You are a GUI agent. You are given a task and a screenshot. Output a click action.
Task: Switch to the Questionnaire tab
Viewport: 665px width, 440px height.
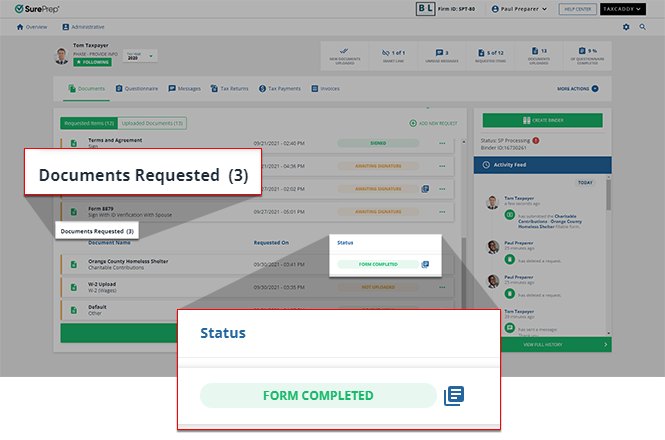(x=137, y=89)
